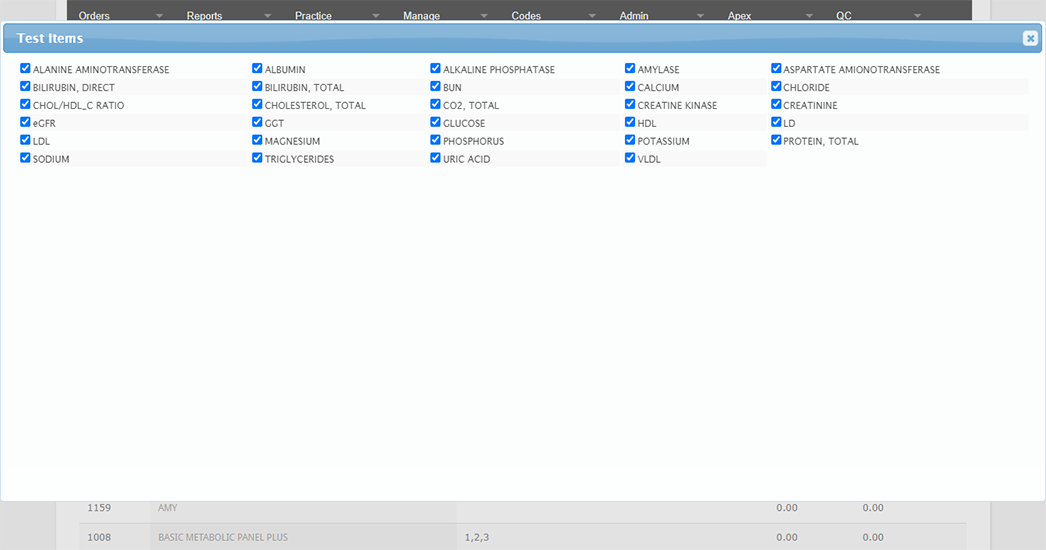Image resolution: width=1046 pixels, height=550 pixels.
Task: Open the Apex menu
Action: pyautogui.click(x=739, y=15)
